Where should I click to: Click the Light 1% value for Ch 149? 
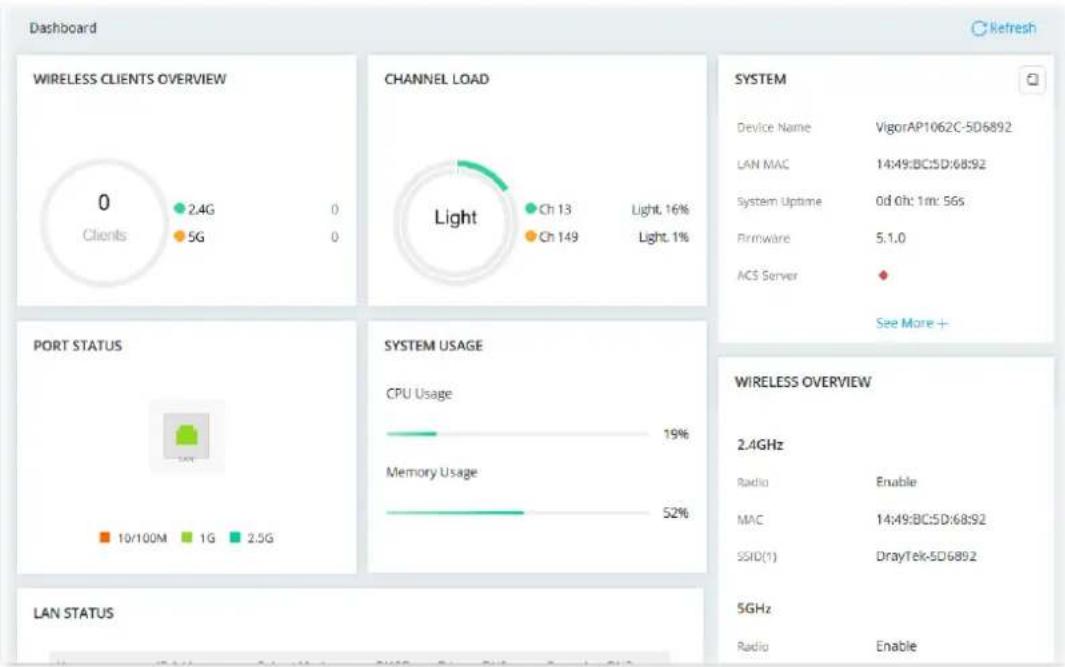[664, 237]
